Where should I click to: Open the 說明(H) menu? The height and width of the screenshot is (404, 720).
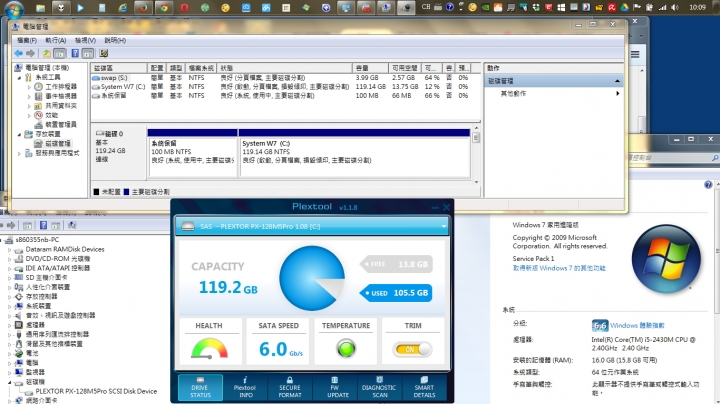click(x=115, y=40)
